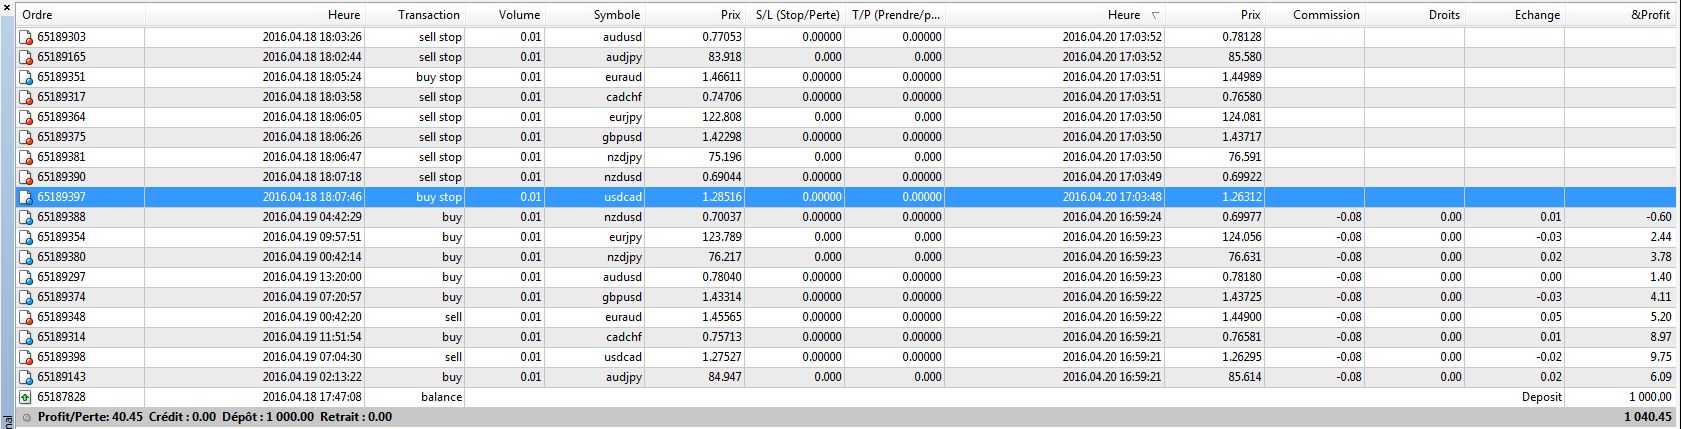
Task: Click the order icon for ticket 65189303
Action: [x=26, y=37]
